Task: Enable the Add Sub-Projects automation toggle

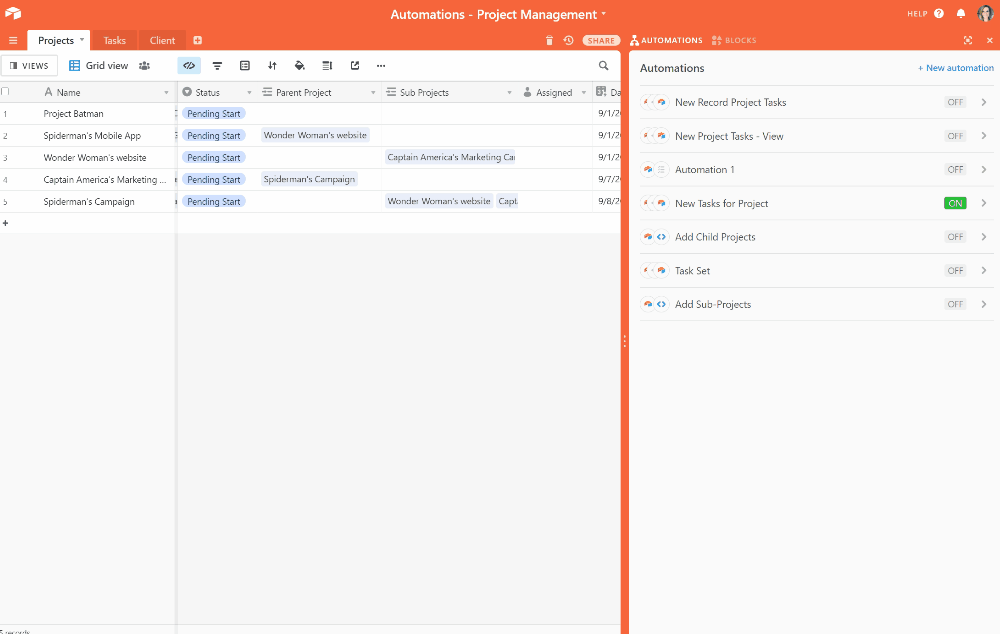Action: point(955,305)
